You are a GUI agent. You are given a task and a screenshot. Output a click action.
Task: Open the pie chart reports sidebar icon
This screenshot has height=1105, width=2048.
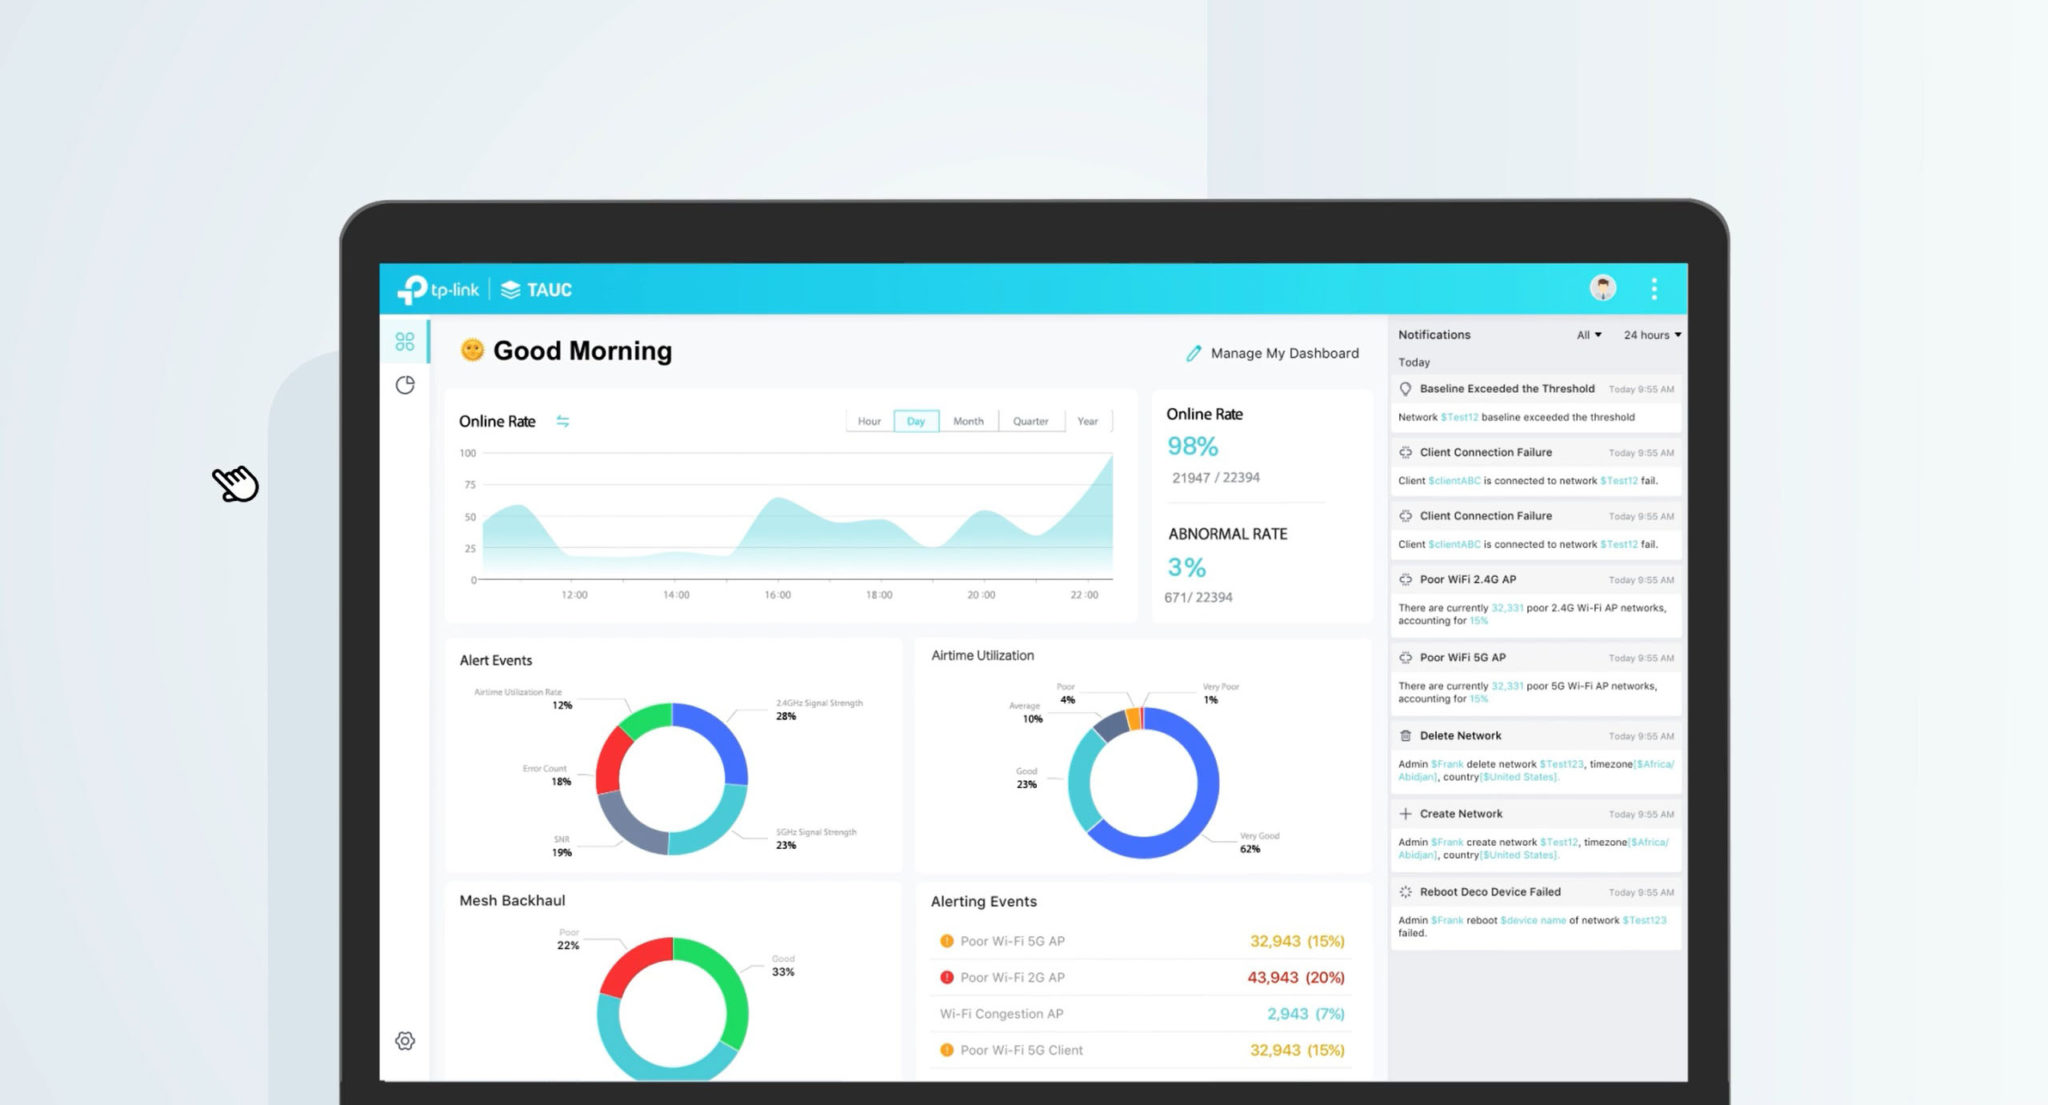click(x=405, y=385)
